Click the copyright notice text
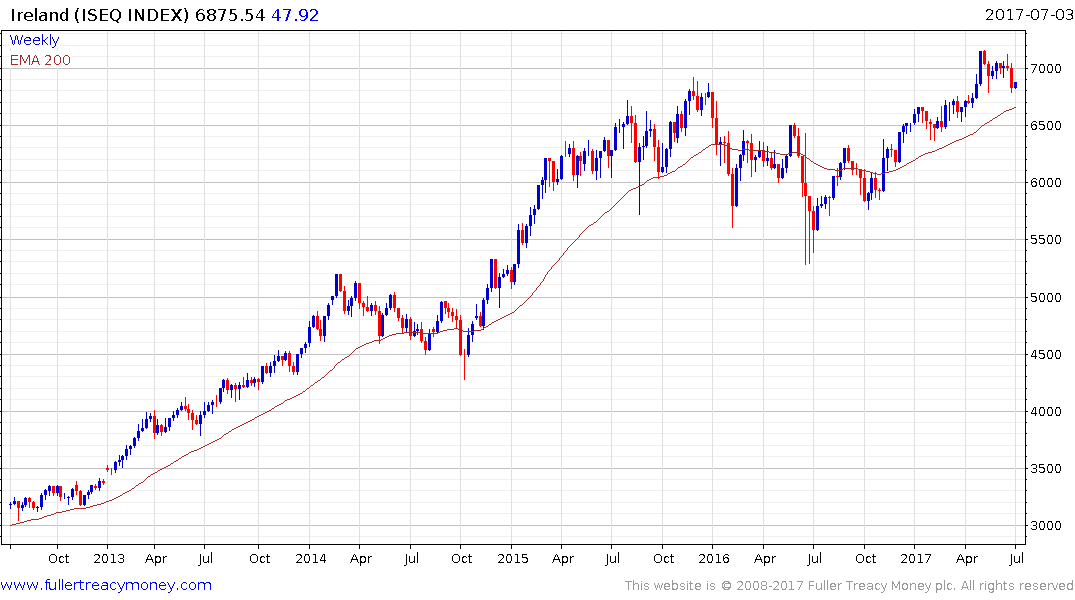 point(849,586)
